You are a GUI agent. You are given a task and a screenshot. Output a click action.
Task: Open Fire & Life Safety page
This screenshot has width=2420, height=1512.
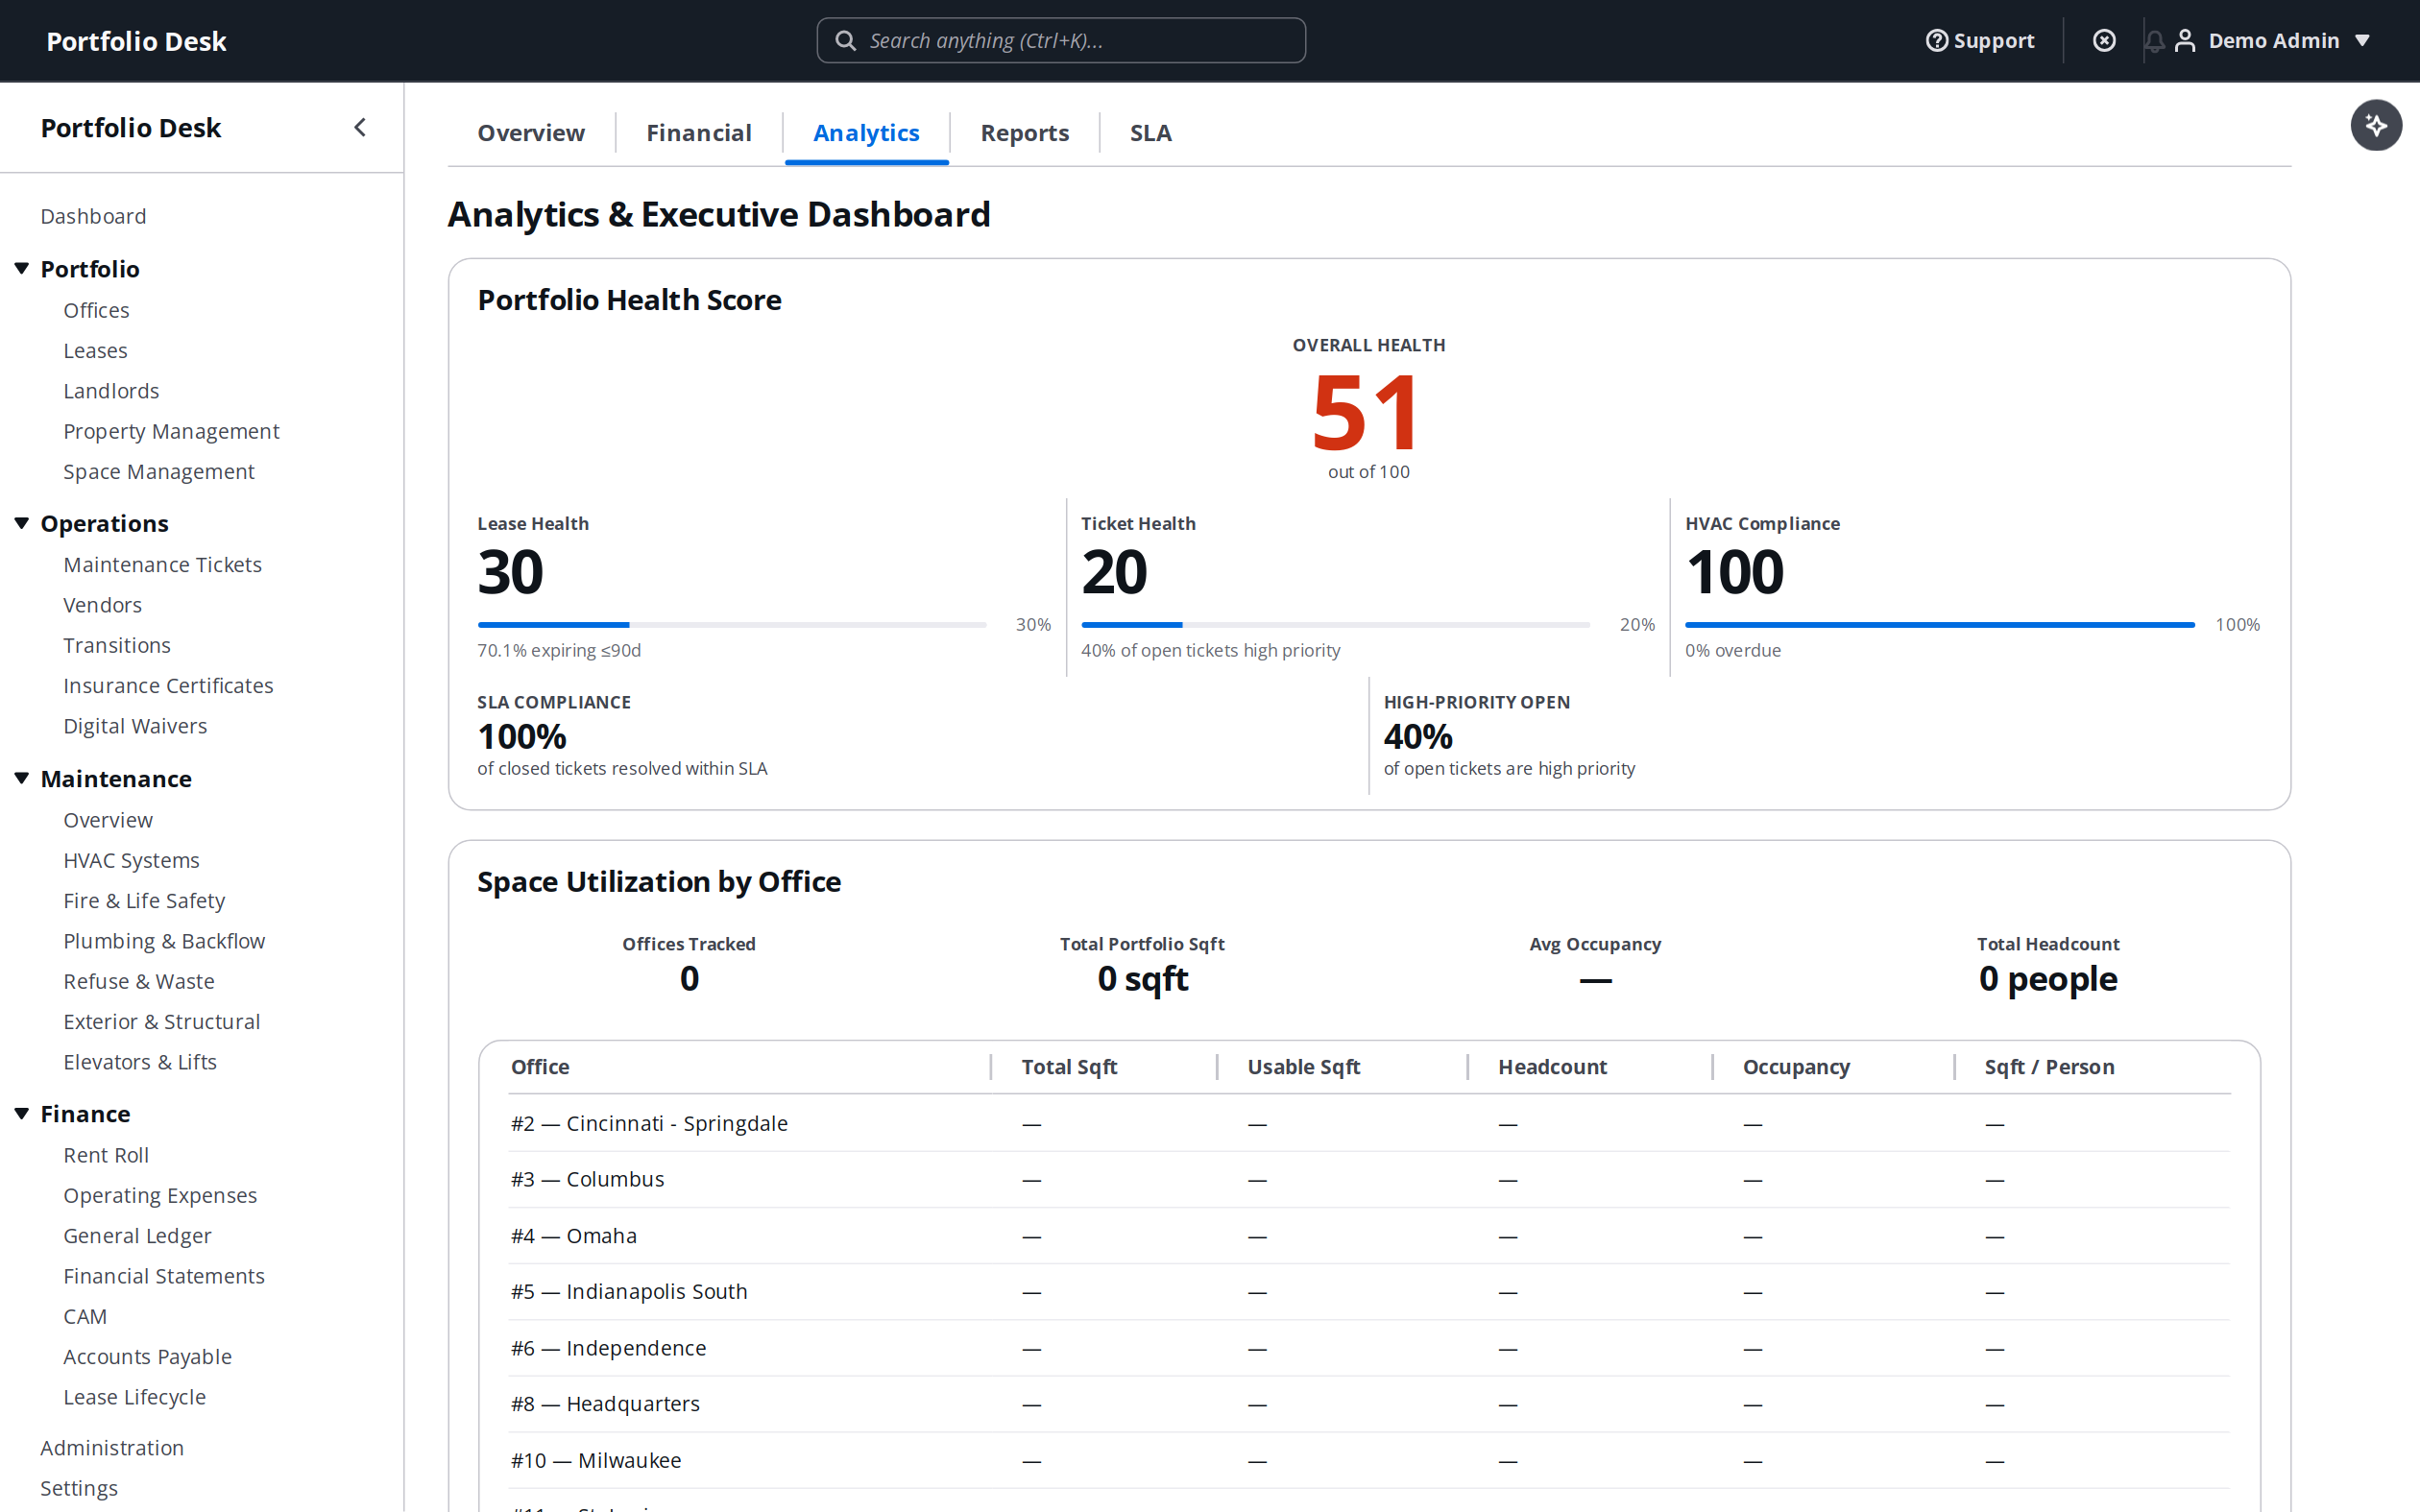[x=144, y=900]
